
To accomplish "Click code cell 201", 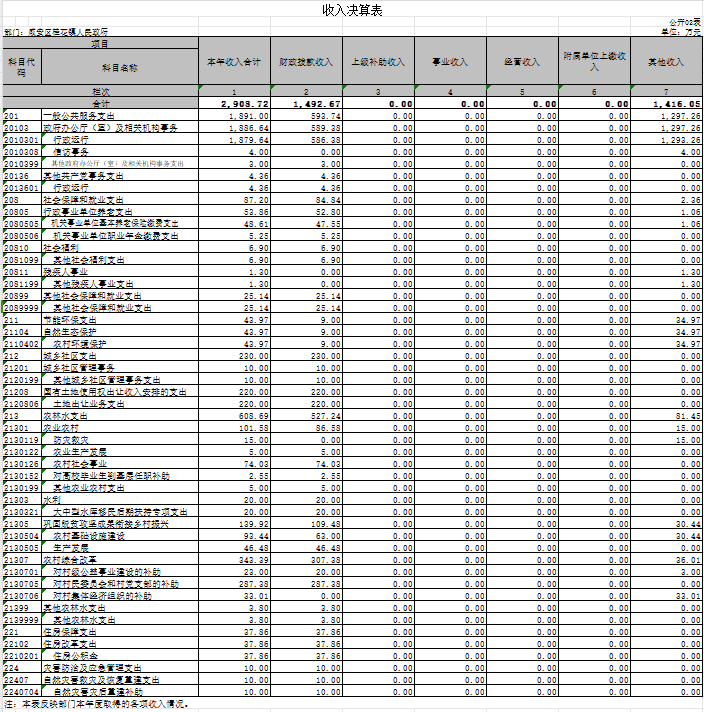I will [x=22, y=116].
